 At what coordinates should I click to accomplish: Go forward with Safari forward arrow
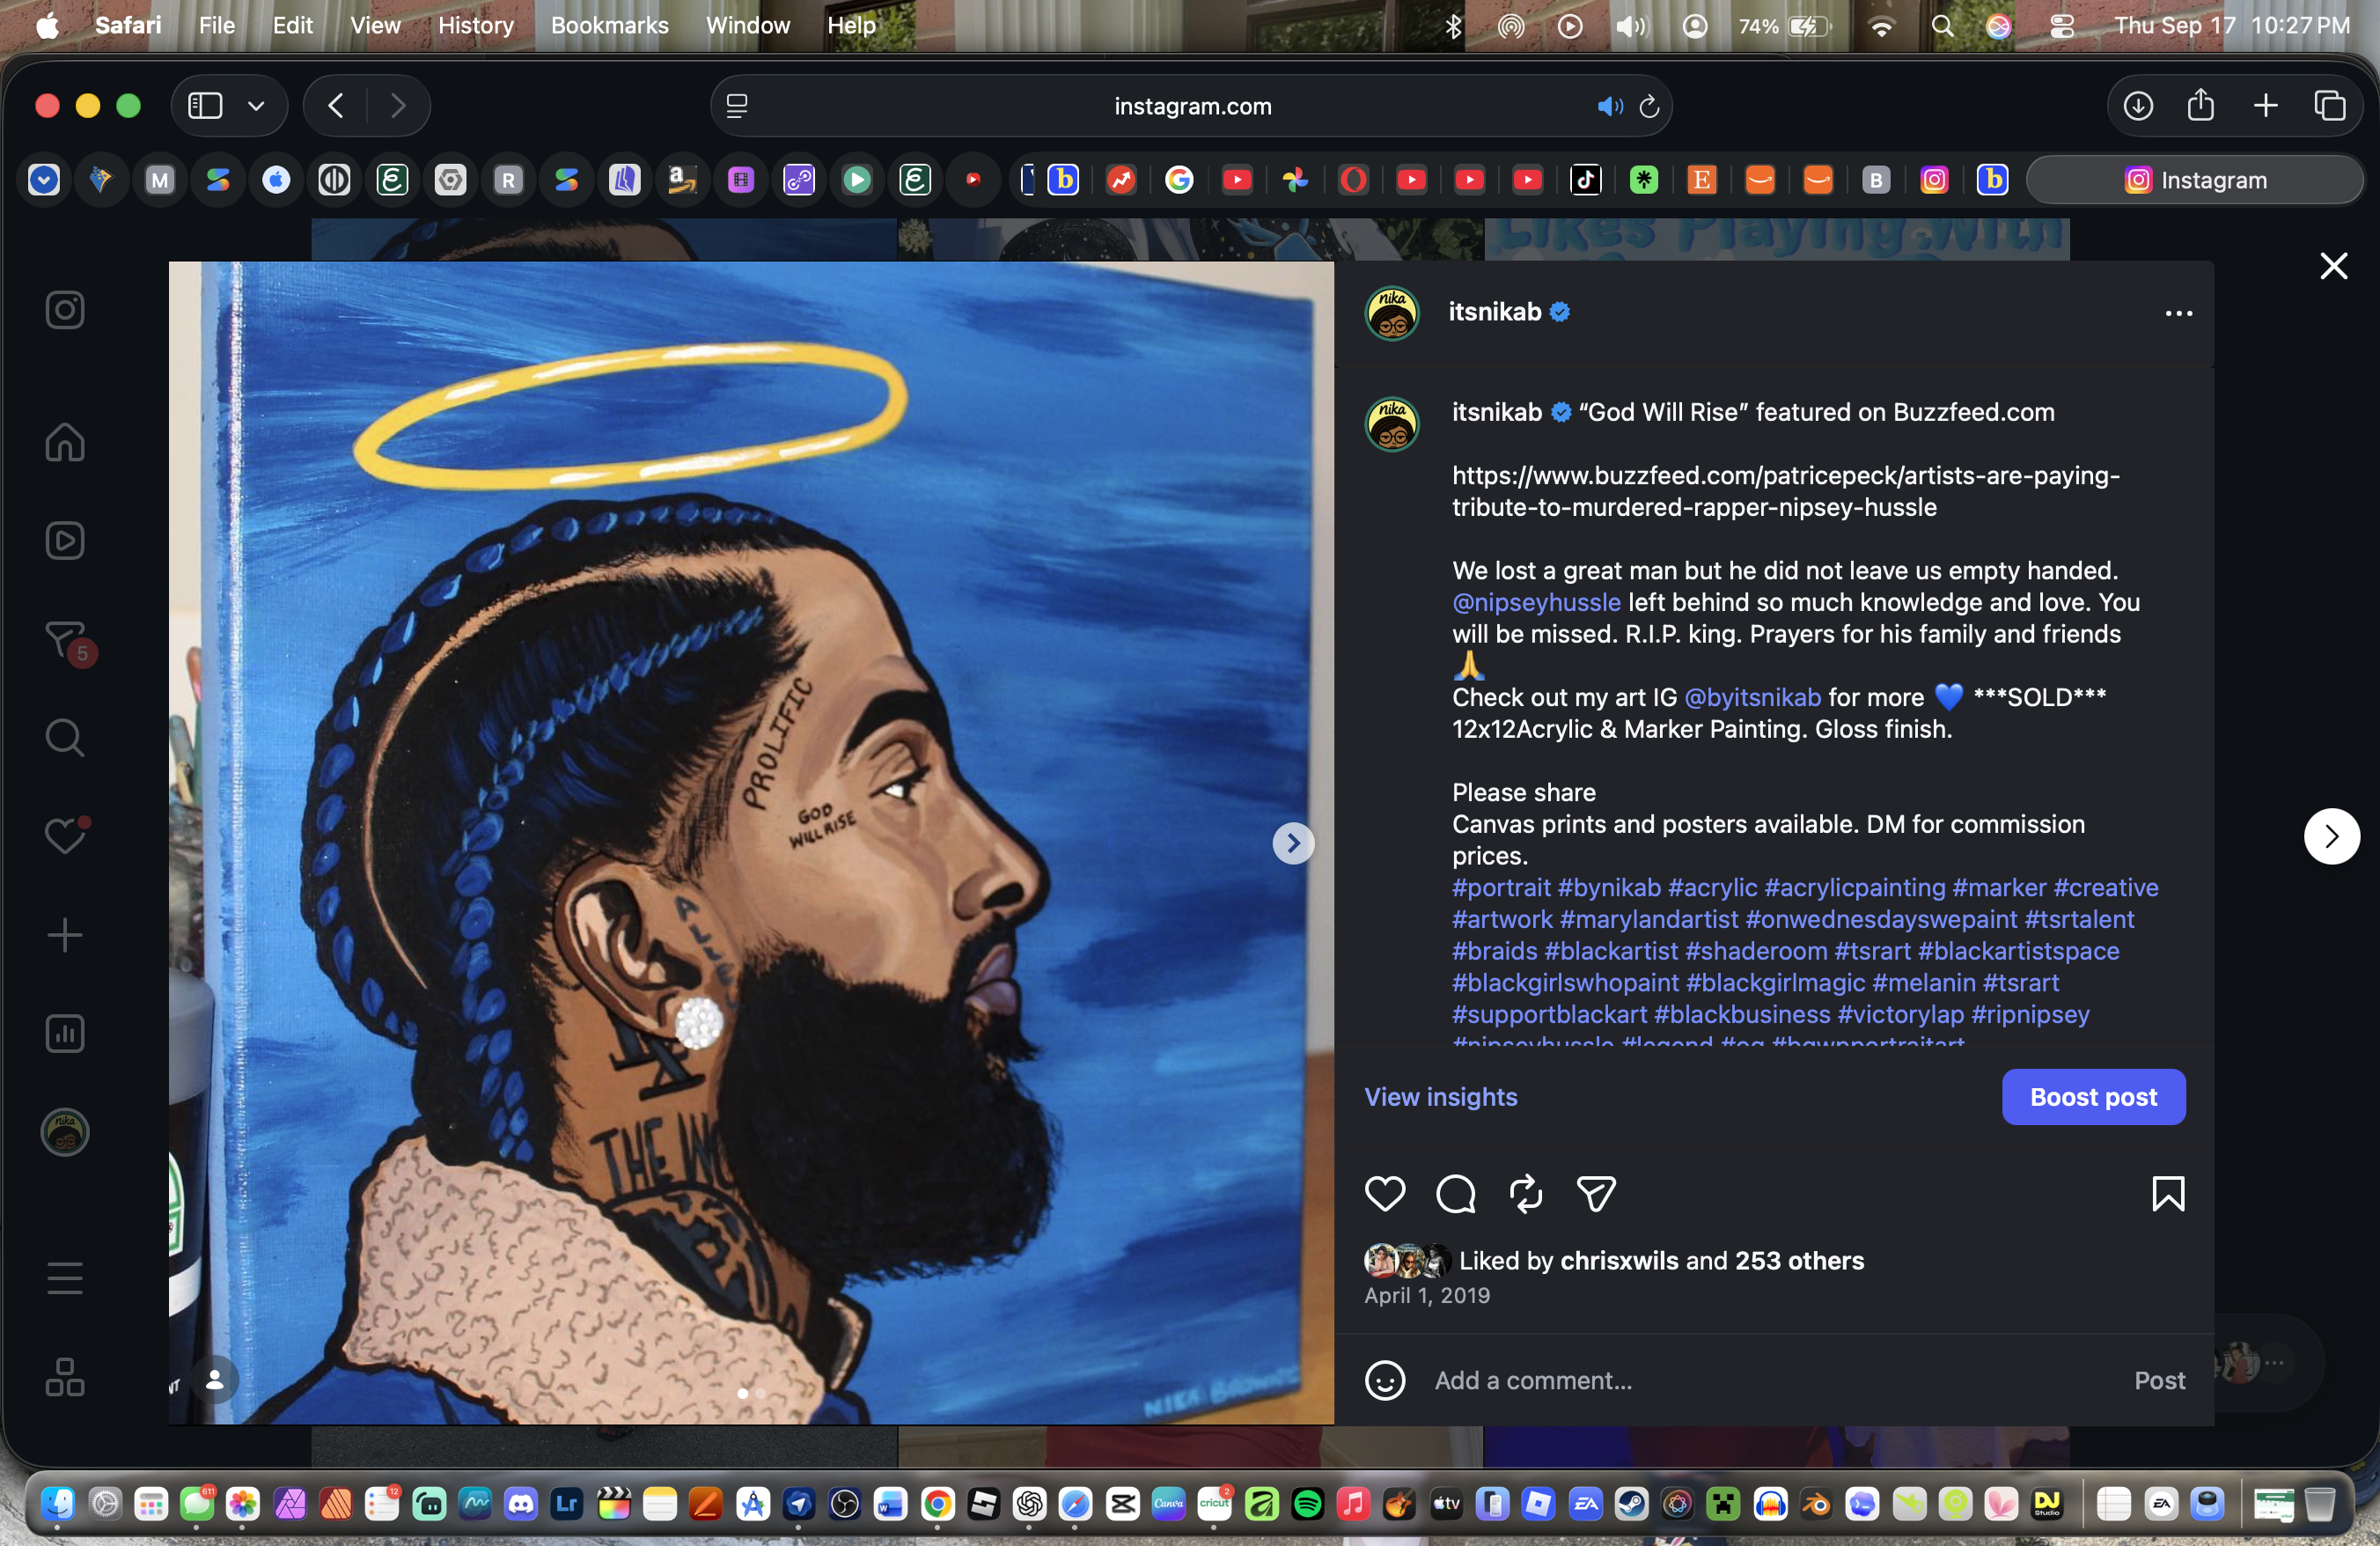coord(398,106)
